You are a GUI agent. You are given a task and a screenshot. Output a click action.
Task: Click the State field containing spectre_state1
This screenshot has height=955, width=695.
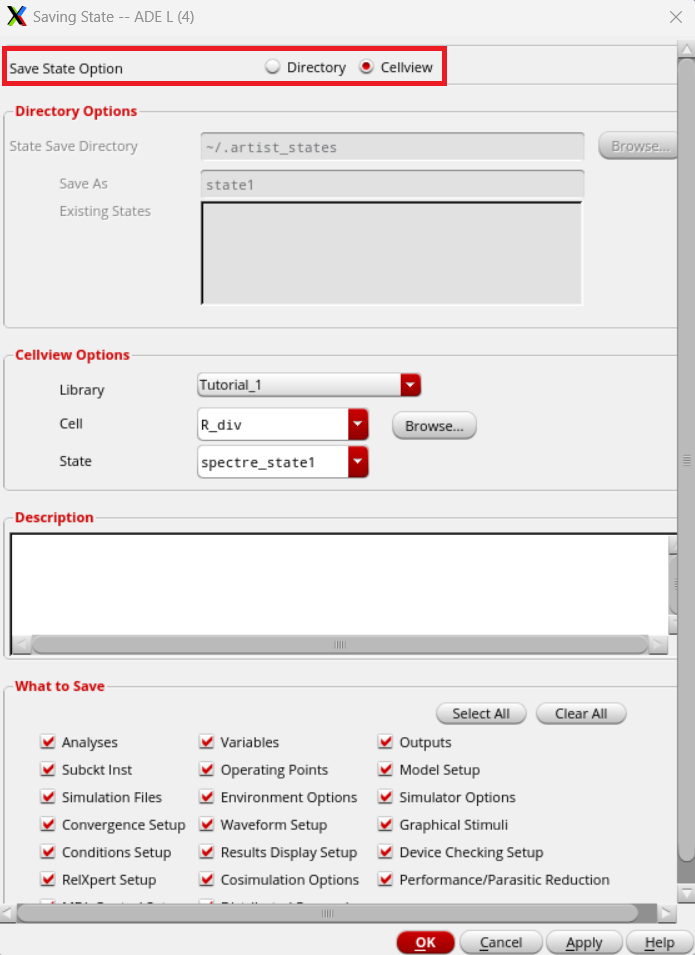point(273,462)
